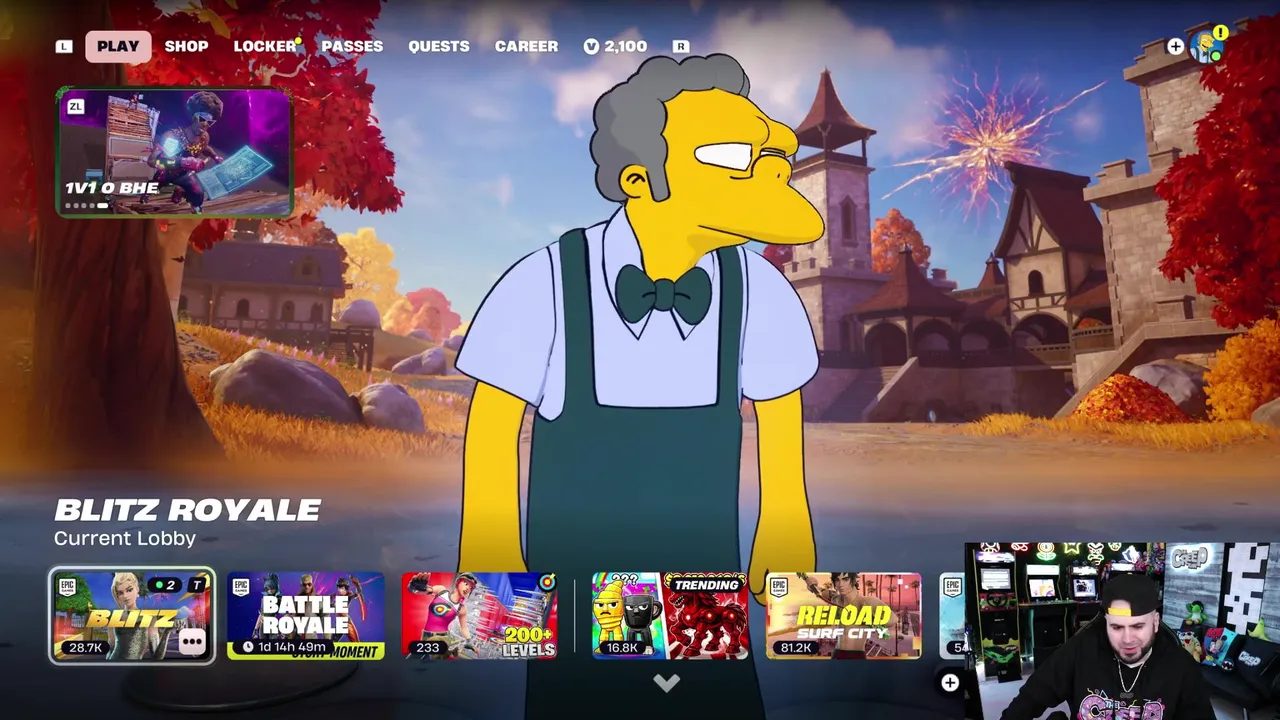Go to the PASSES tab

[352, 46]
